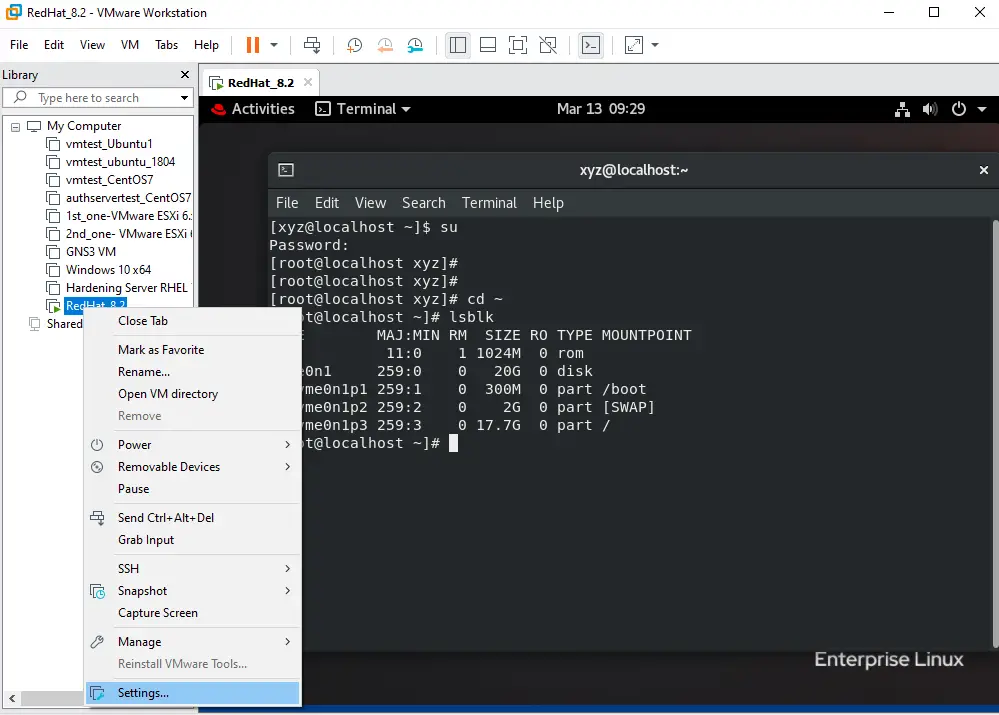Click the stretch guest display icon
The image size is (999, 715).
(634, 45)
